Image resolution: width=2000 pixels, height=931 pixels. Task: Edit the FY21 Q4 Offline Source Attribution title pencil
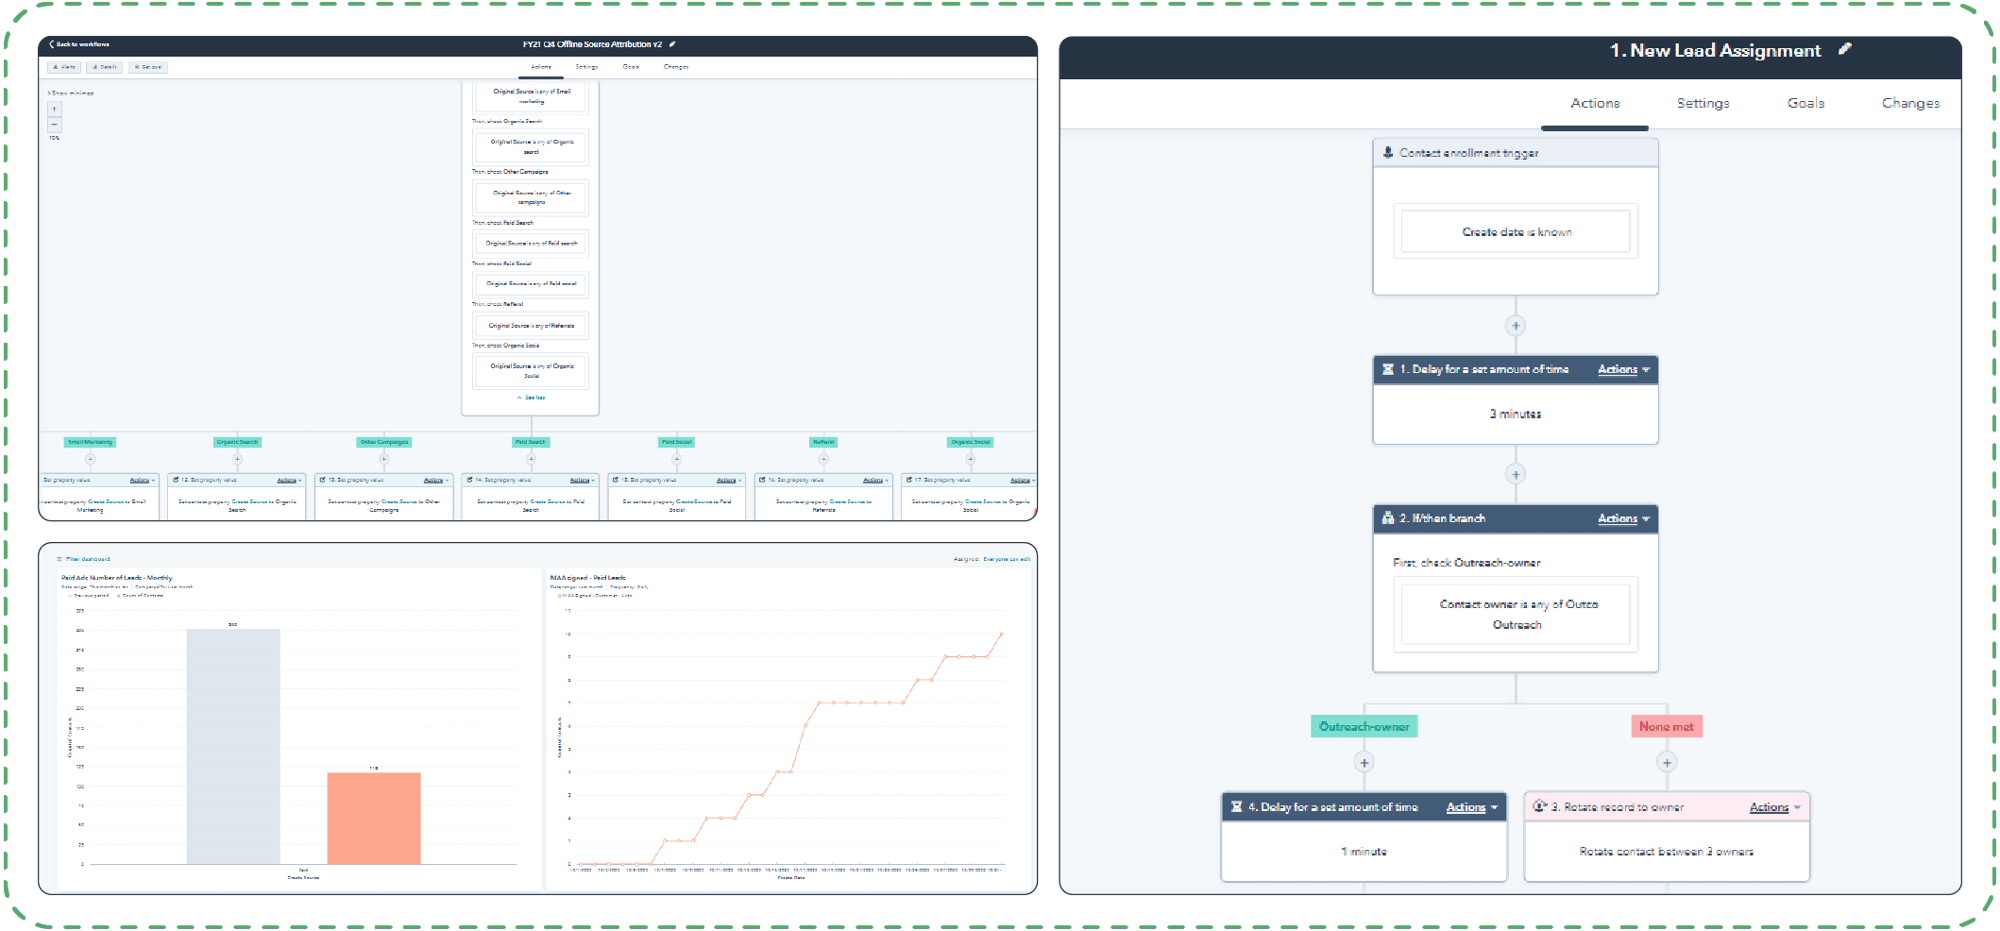click(x=672, y=44)
